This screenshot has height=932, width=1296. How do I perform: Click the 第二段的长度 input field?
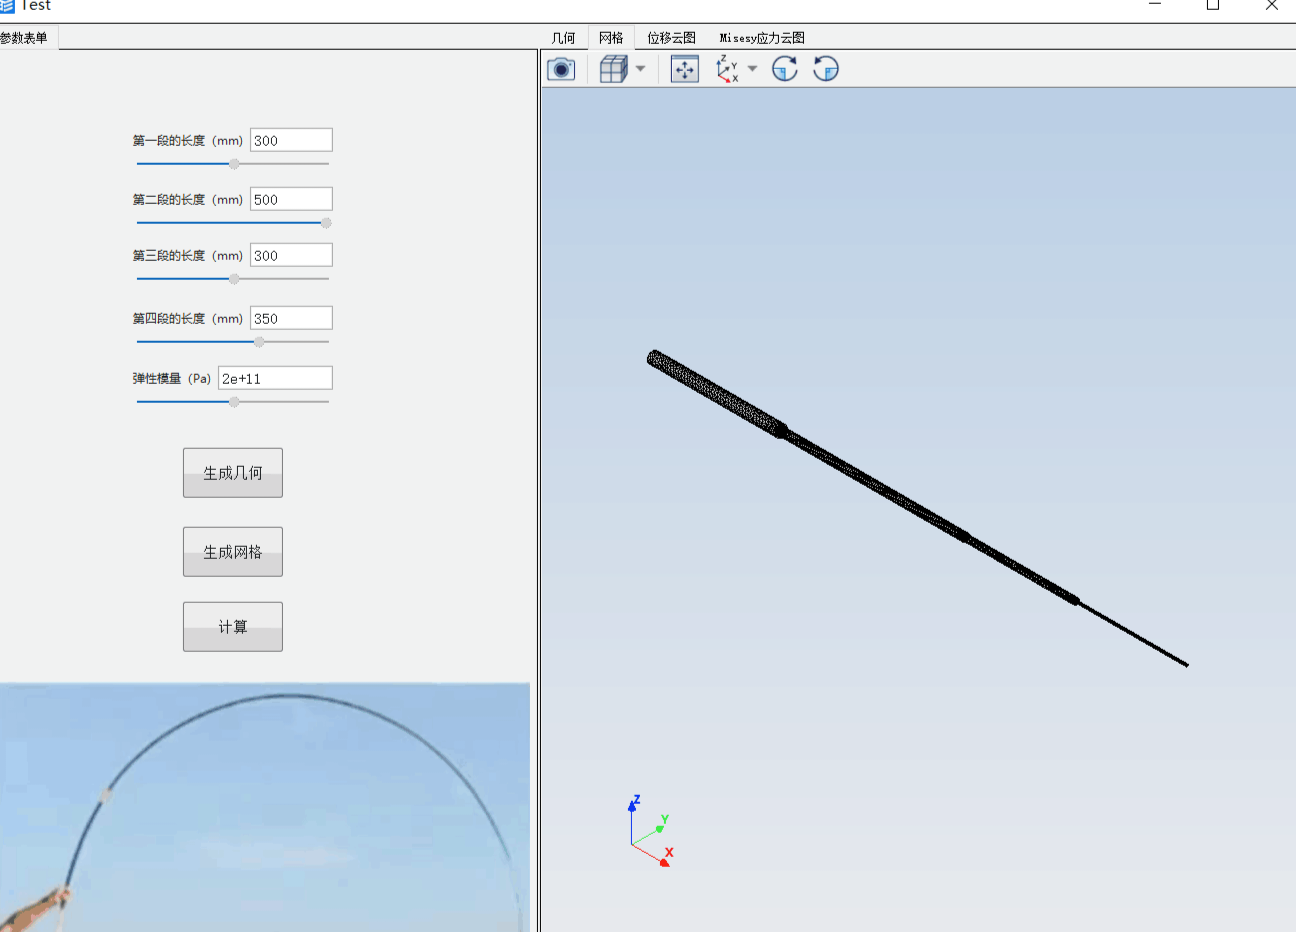(291, 199)
